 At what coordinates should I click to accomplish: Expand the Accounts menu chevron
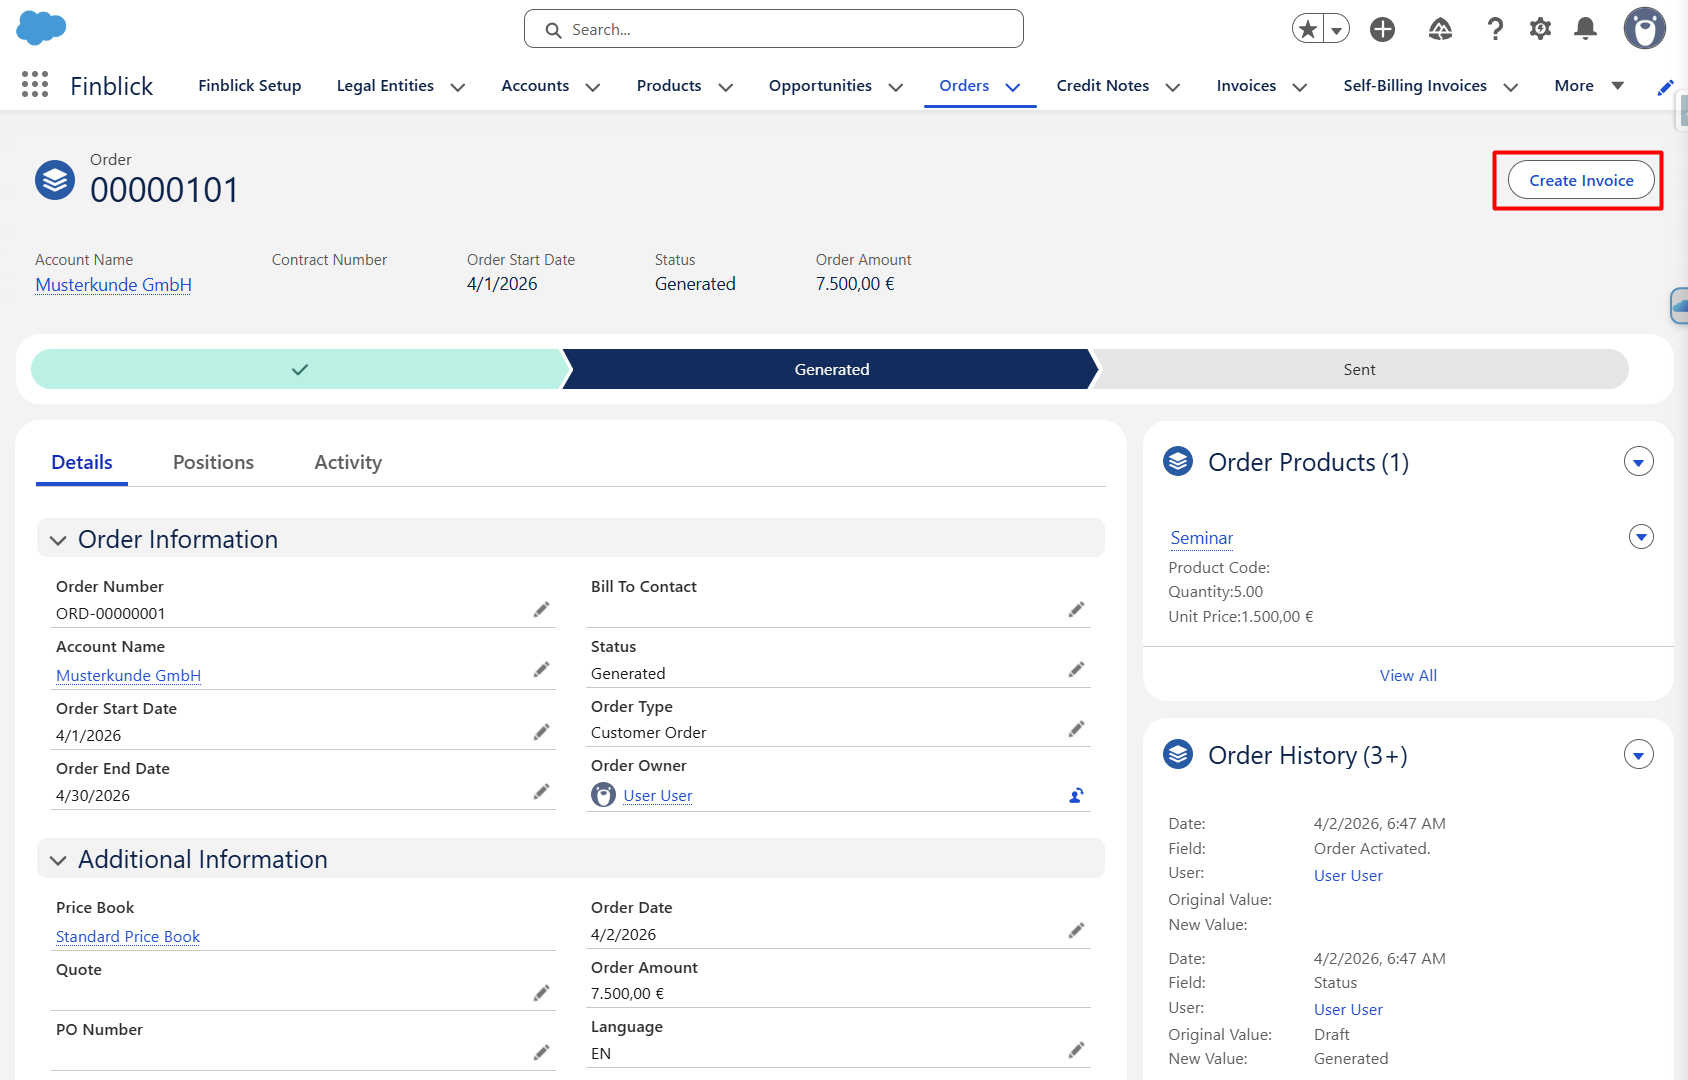pyautogui.click(x=593, y=87)
